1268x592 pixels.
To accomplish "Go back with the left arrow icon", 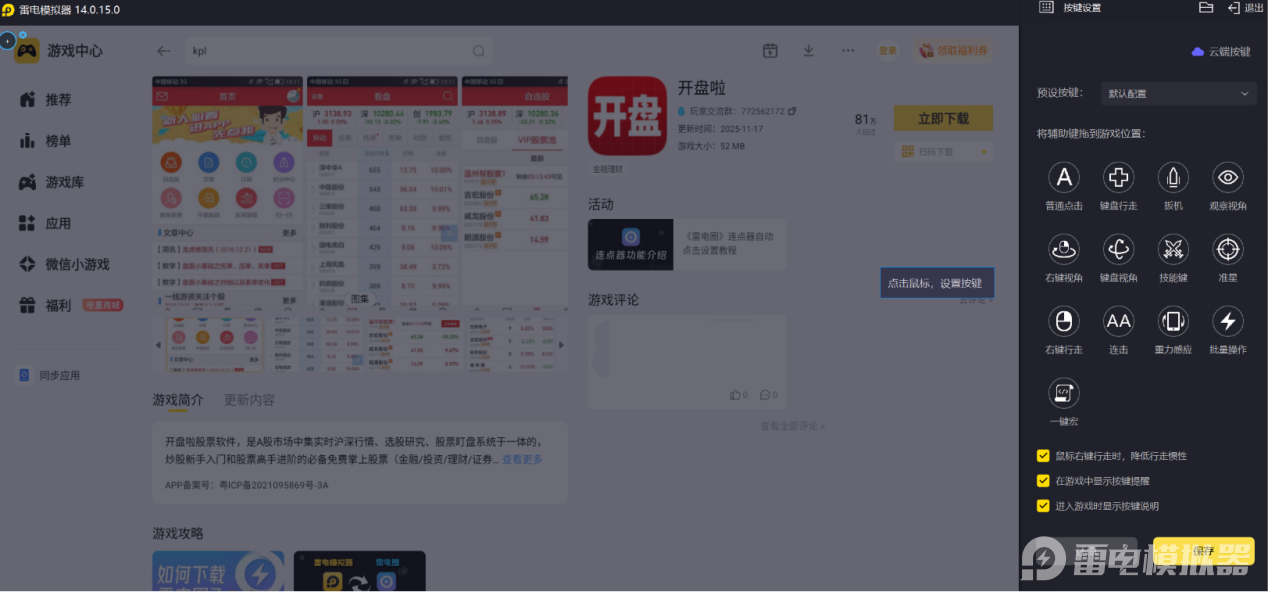I will pyautogui.click(x=164, y=51).
